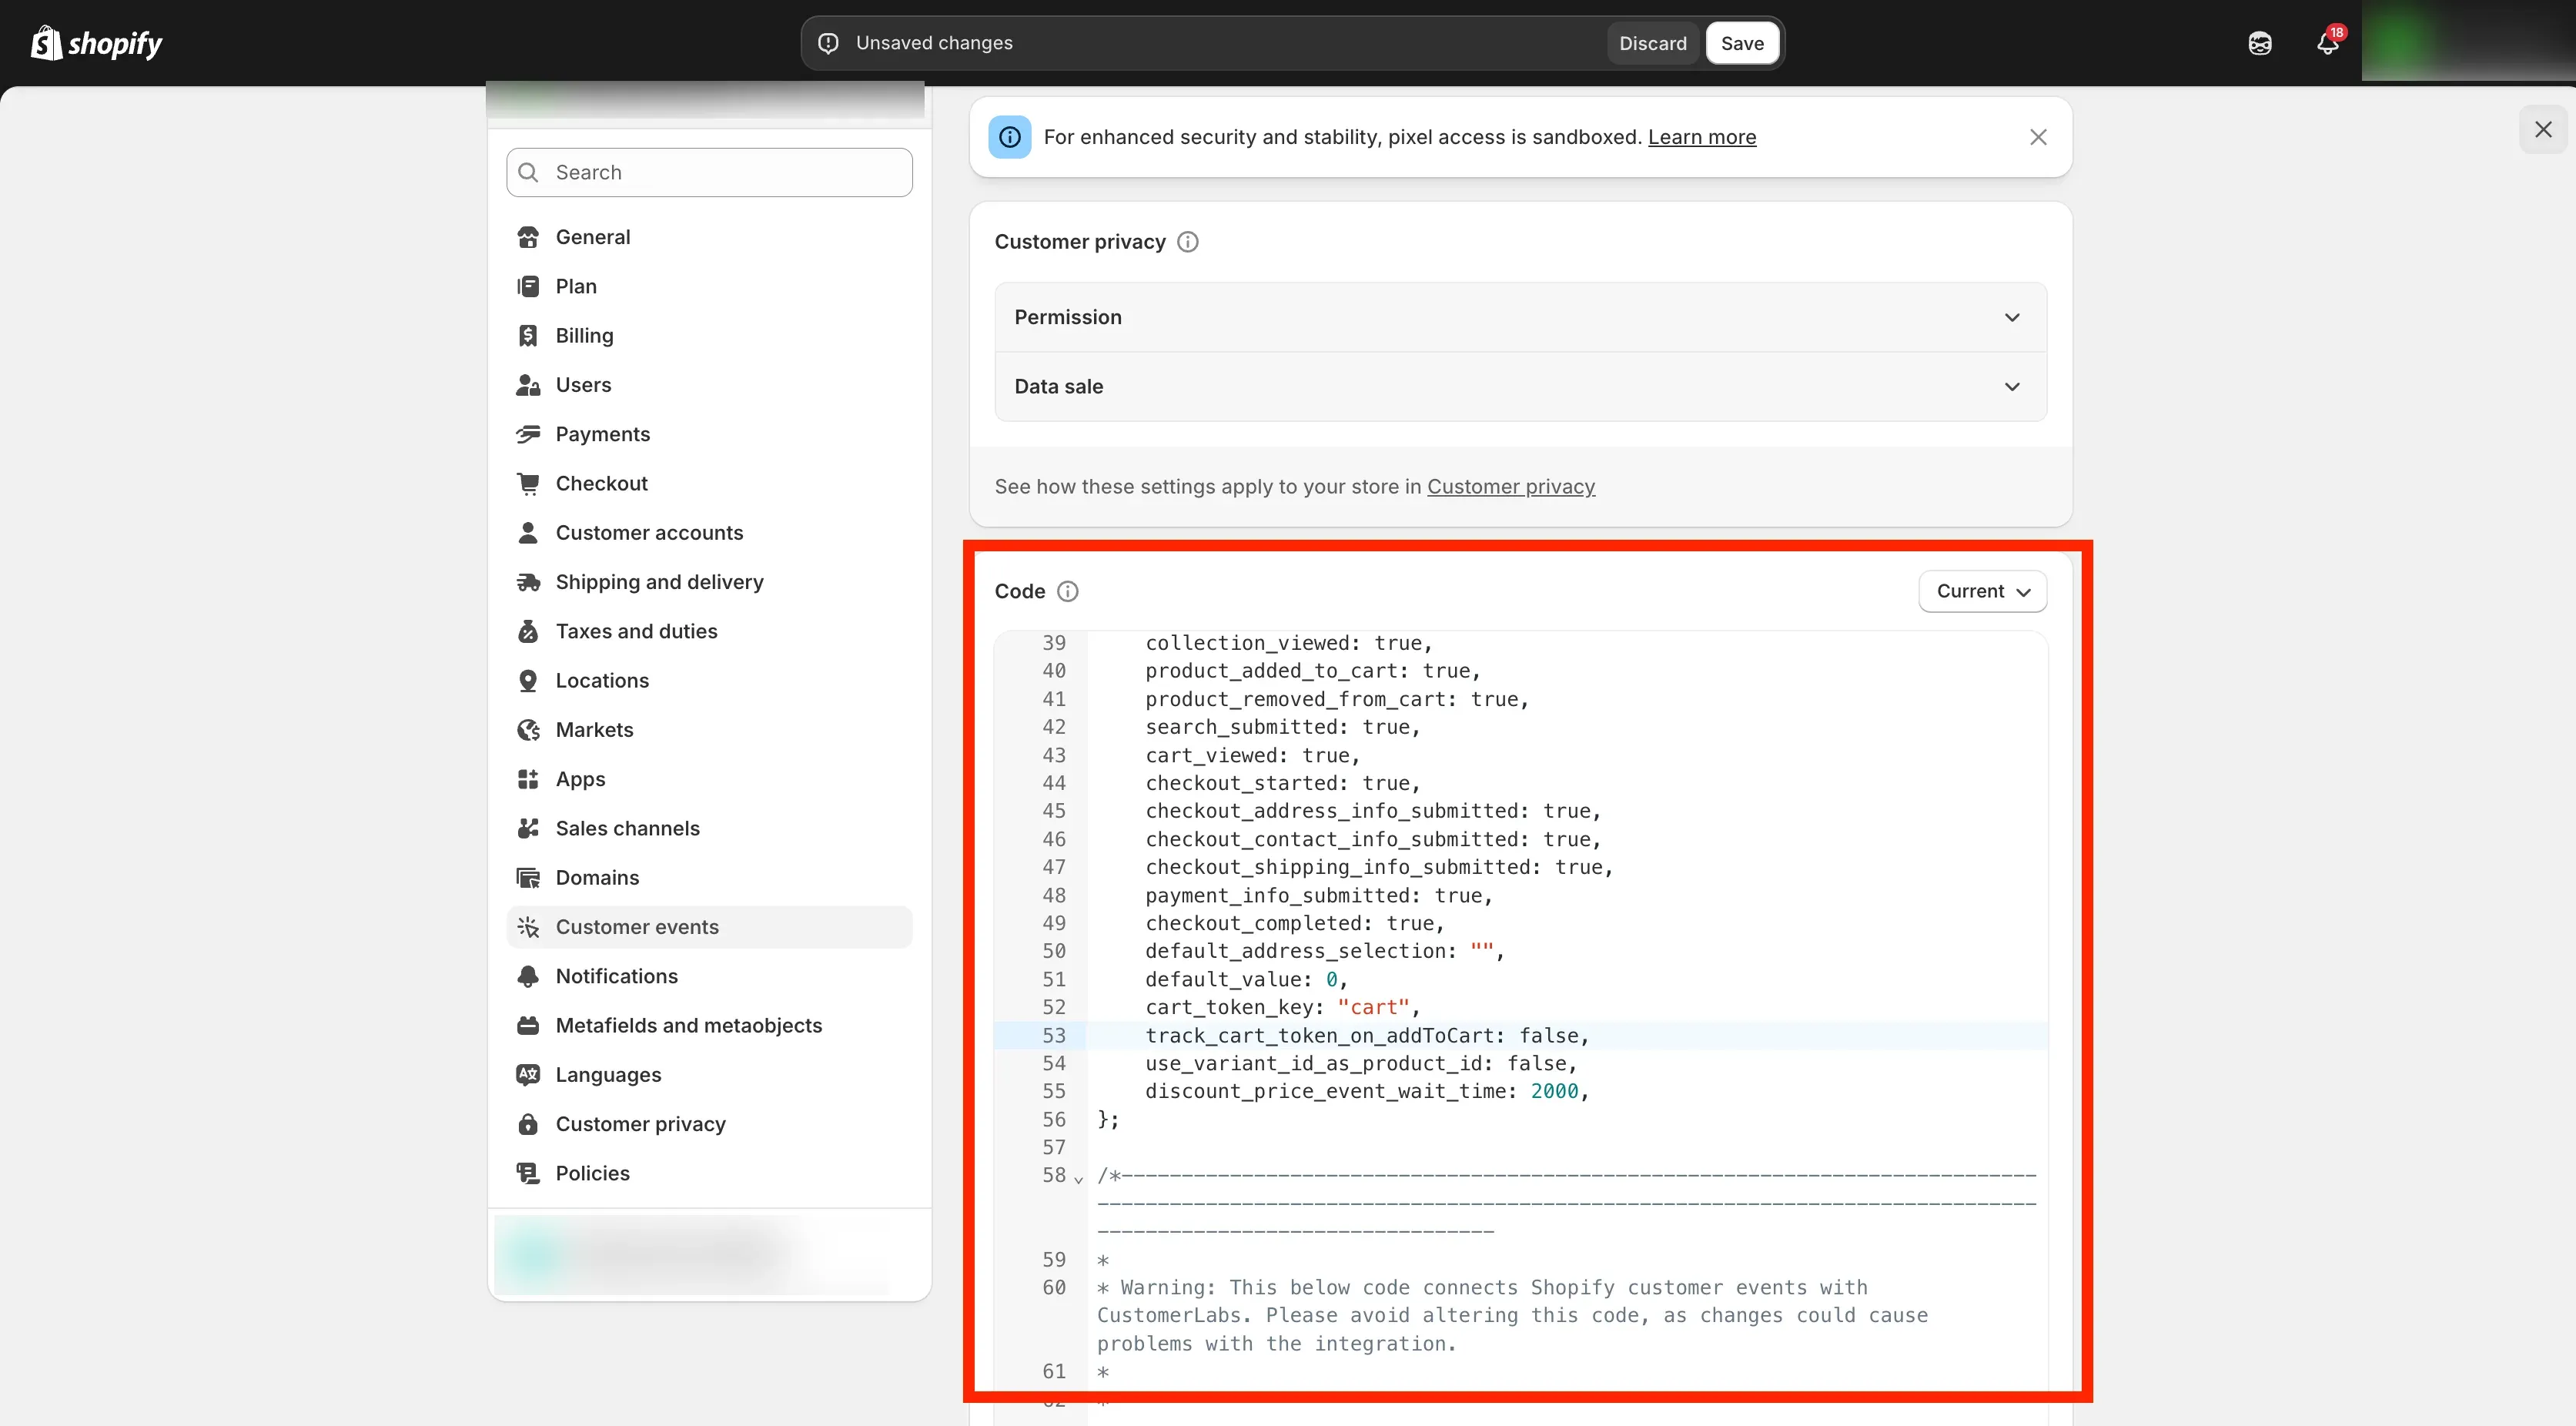Viewport: 2576px width, 1426px height.
Task: Click the Customer accounts icon
Action: (528, 532)
